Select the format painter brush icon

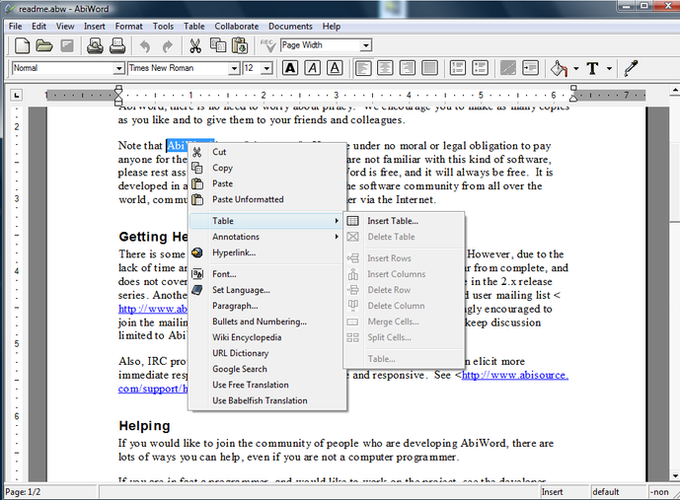point(631,68)
